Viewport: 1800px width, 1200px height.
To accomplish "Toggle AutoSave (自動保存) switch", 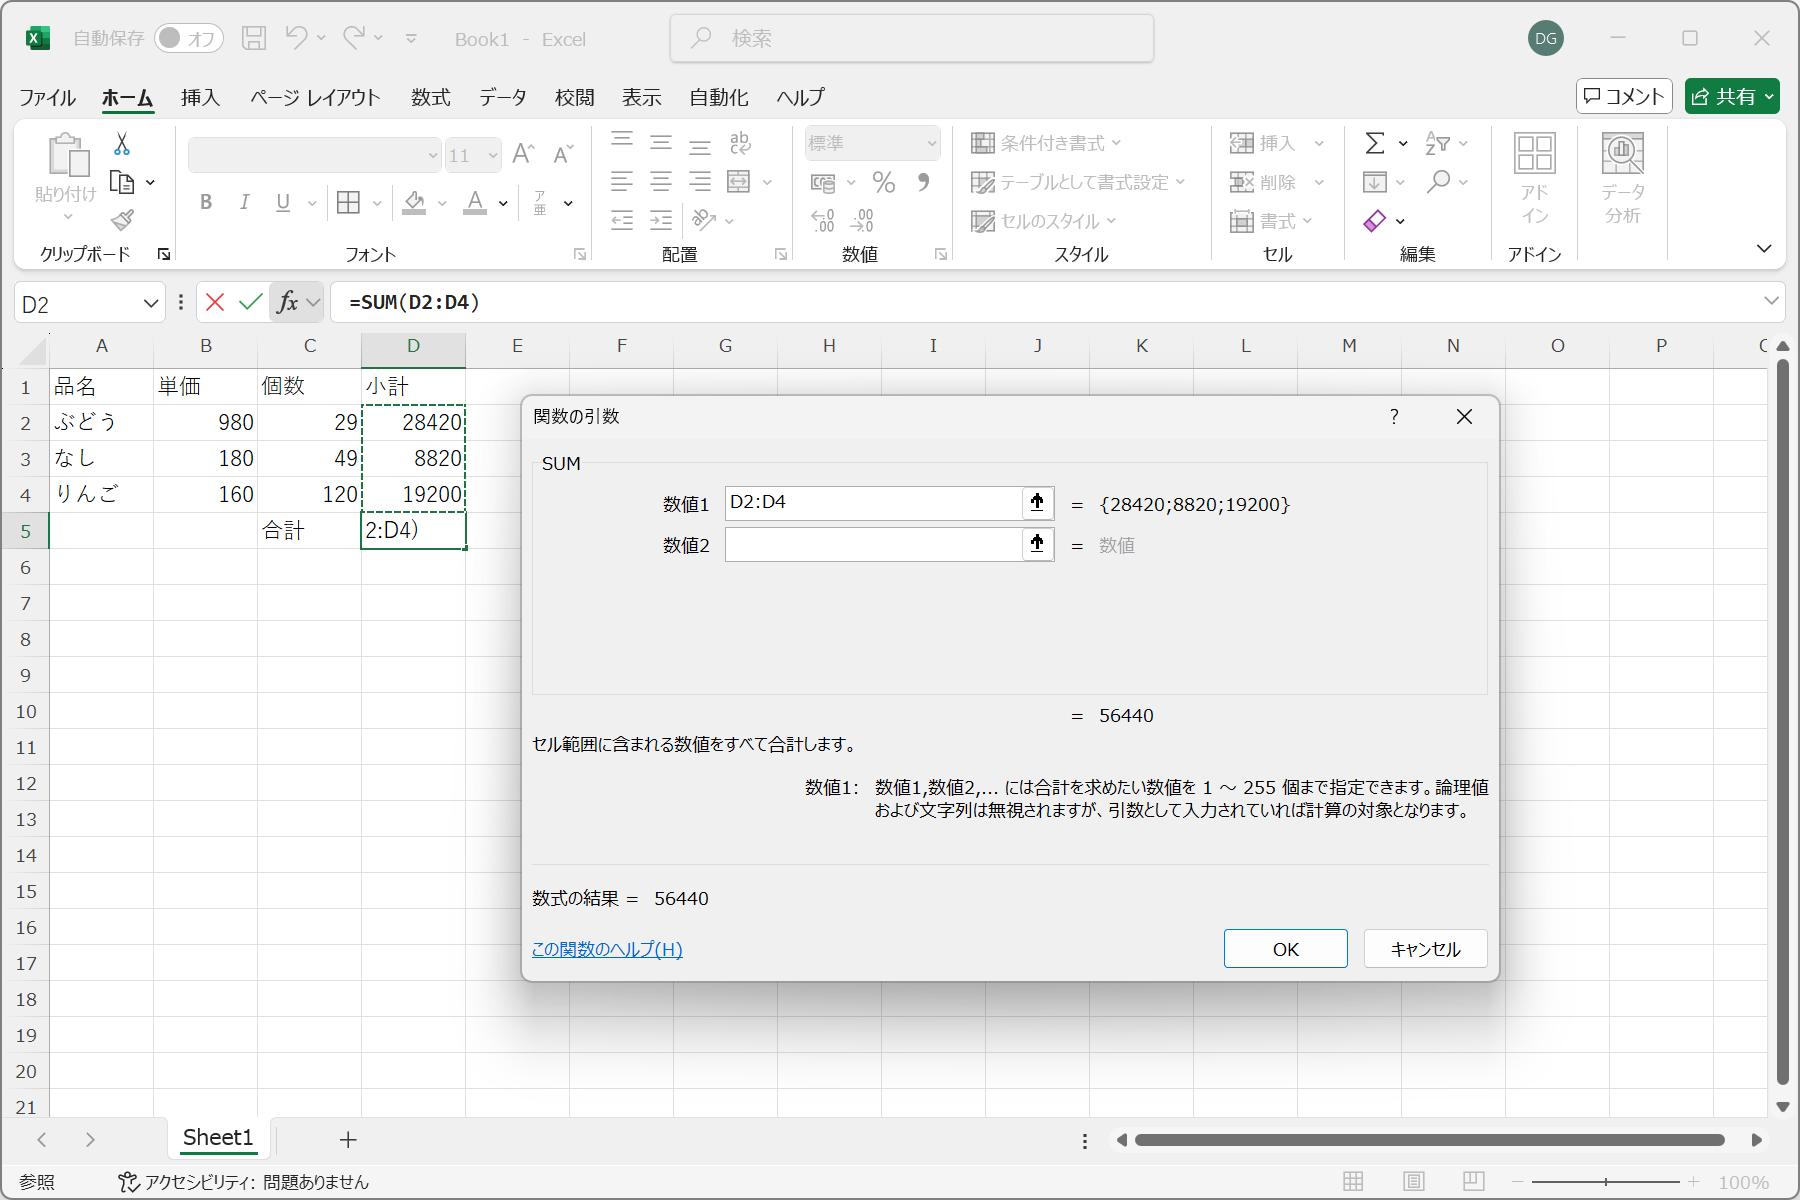I will click(x=188, y=38).
